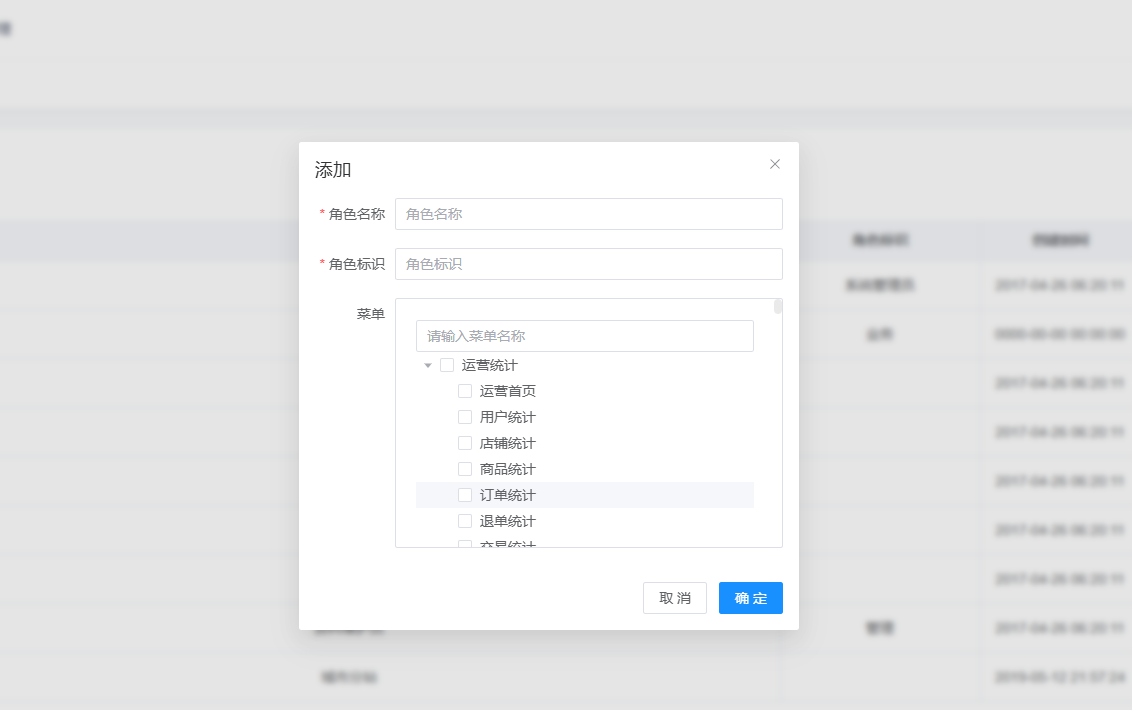Focus the 角色标识 text box

588,264
